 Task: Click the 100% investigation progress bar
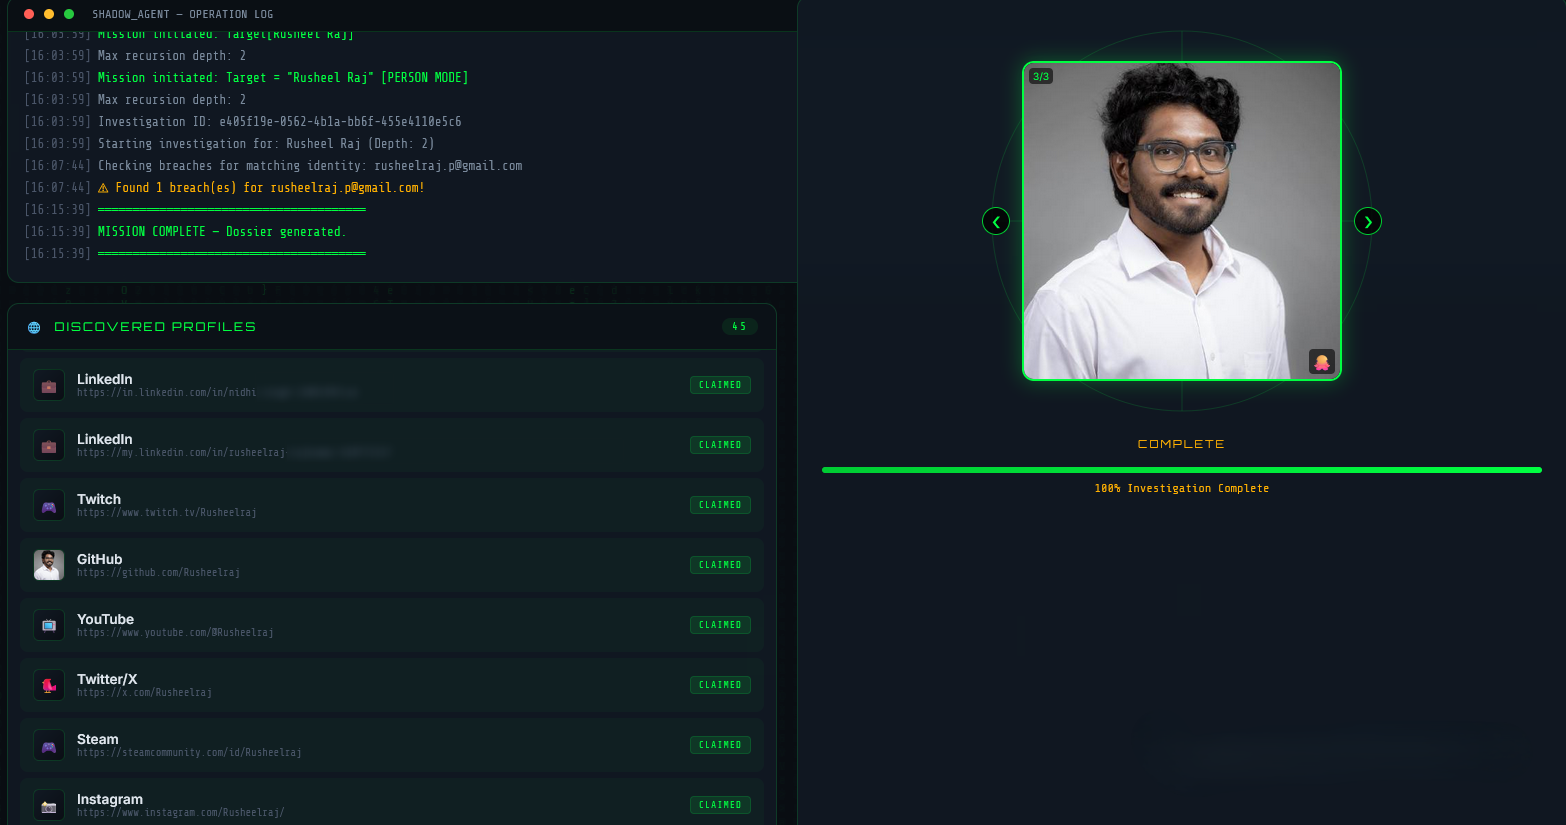[x=1181, y=468]
